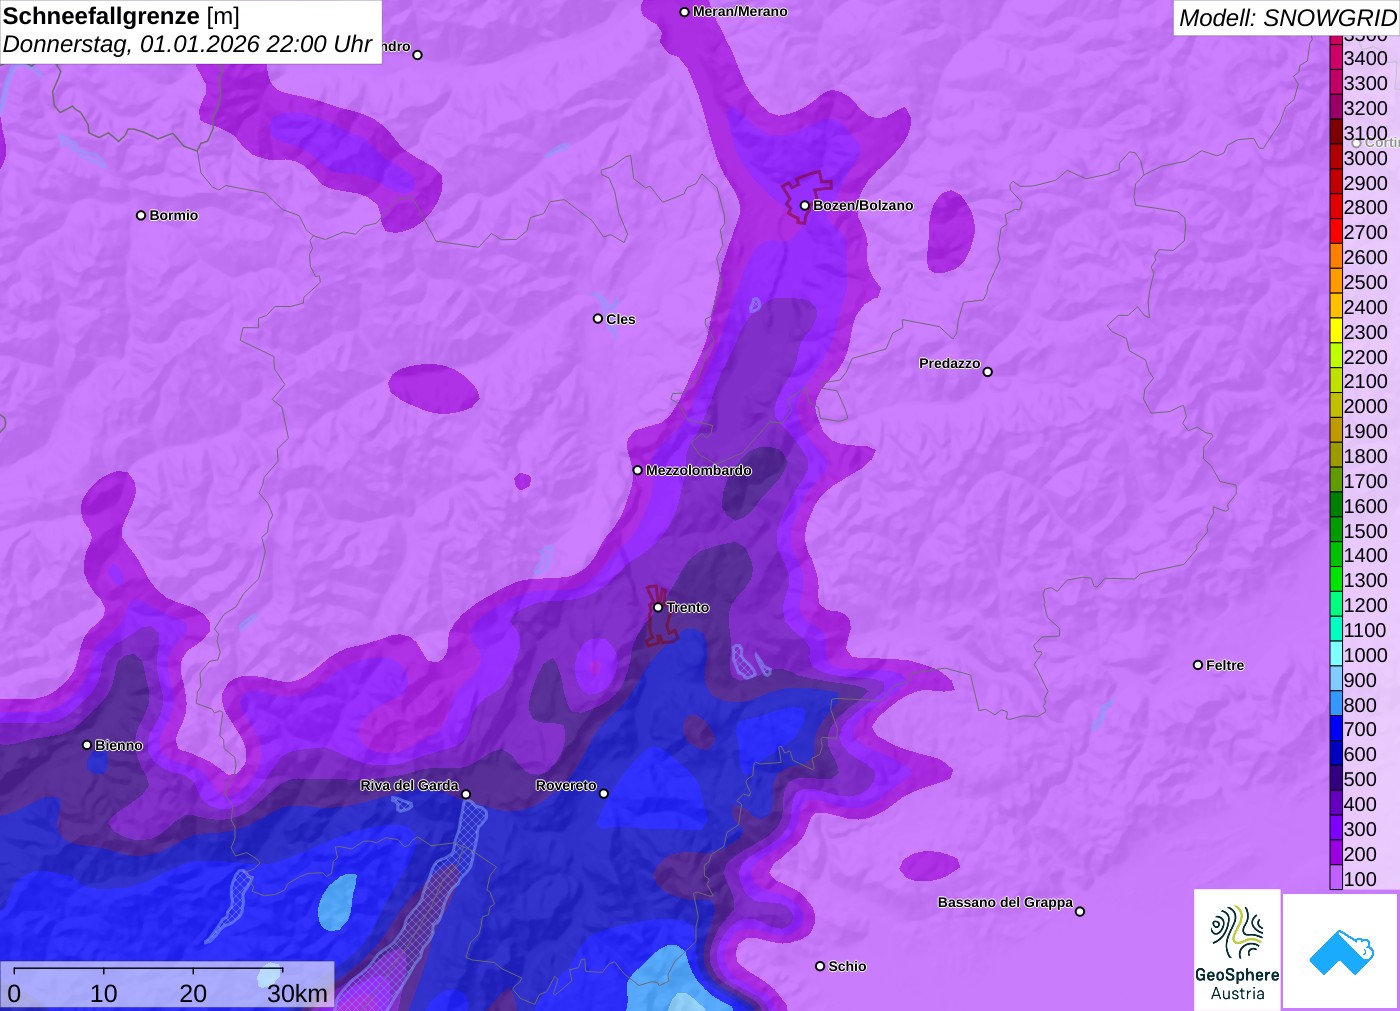Viewport: 1400px width, 1011px height.
Task: Click the Bozen/Bolzano city marker dot
Action: (804, 205)
